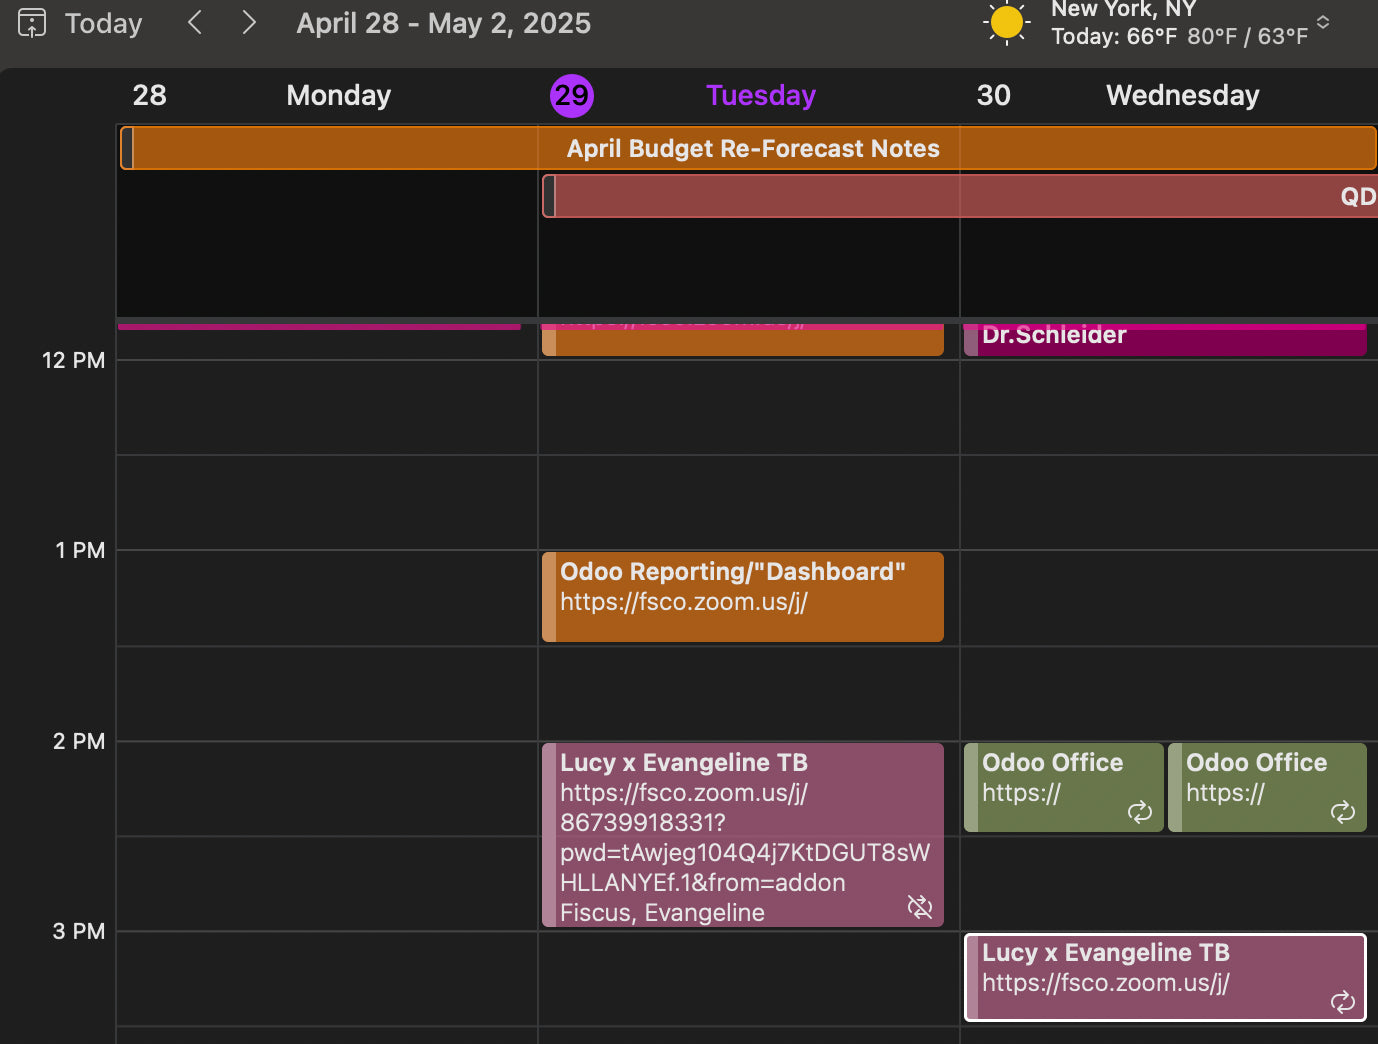Expand the New York weather location selector

click(1323, 23)
